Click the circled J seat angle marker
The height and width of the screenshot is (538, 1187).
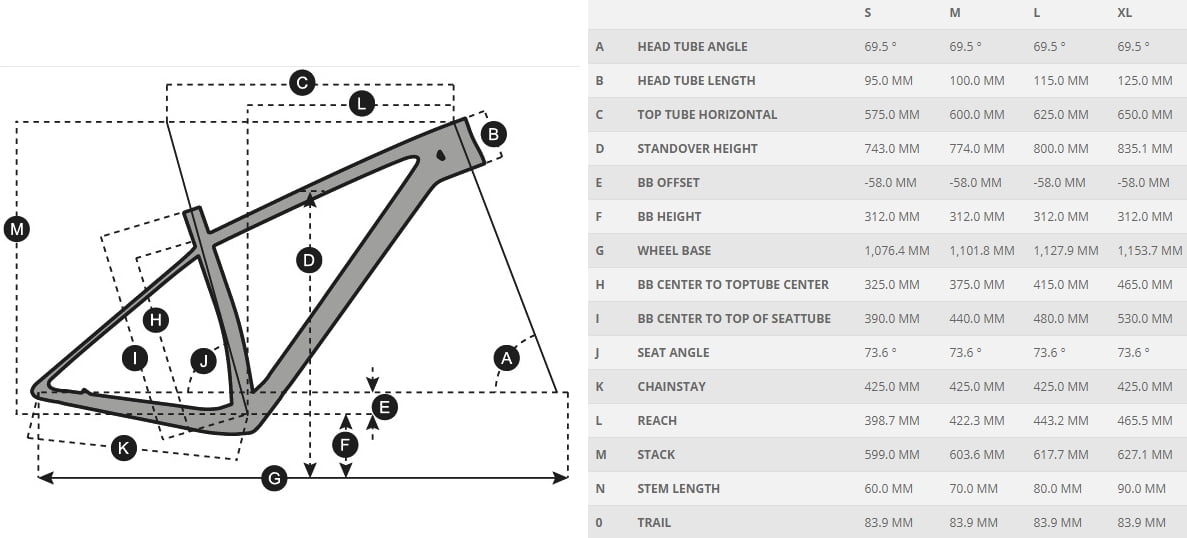pos(203,361)
